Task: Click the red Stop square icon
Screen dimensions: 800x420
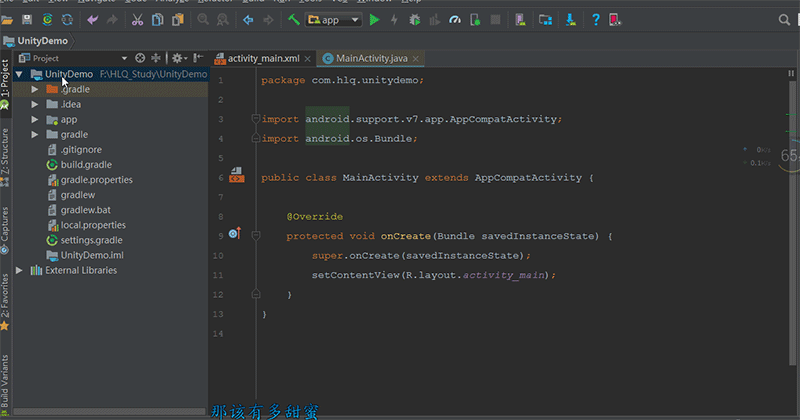Action: click(x=497, y=19)
